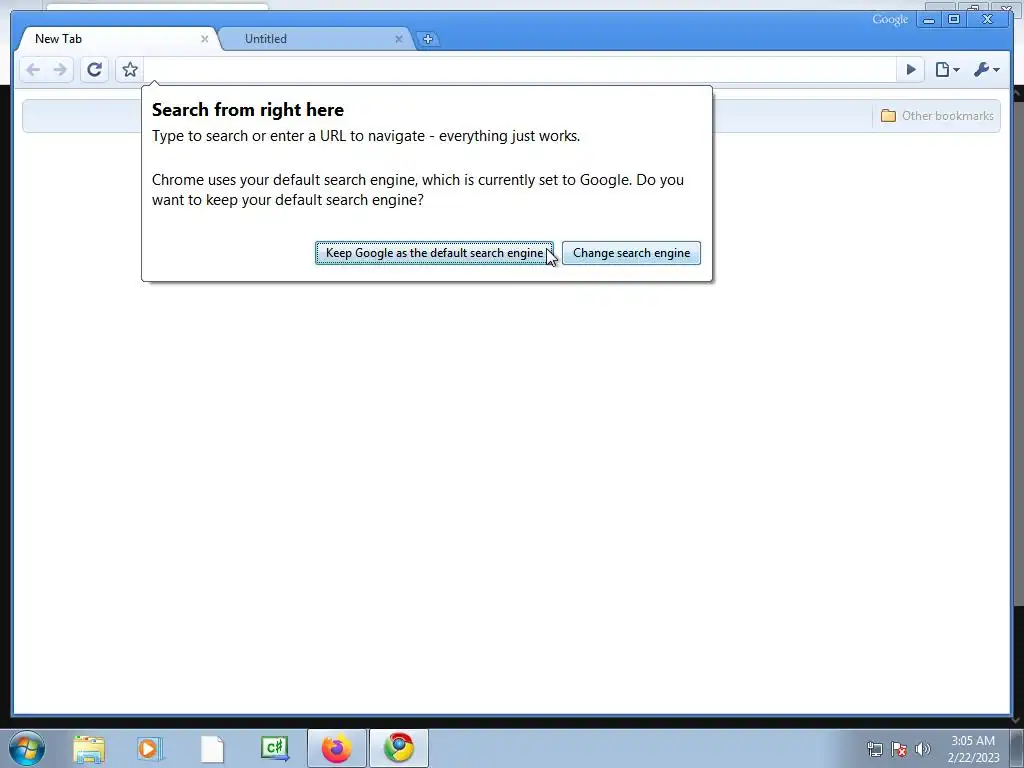Switch to the New Tab tab
The height and width of the screenshot is (768, 1024).
[118, 39]
